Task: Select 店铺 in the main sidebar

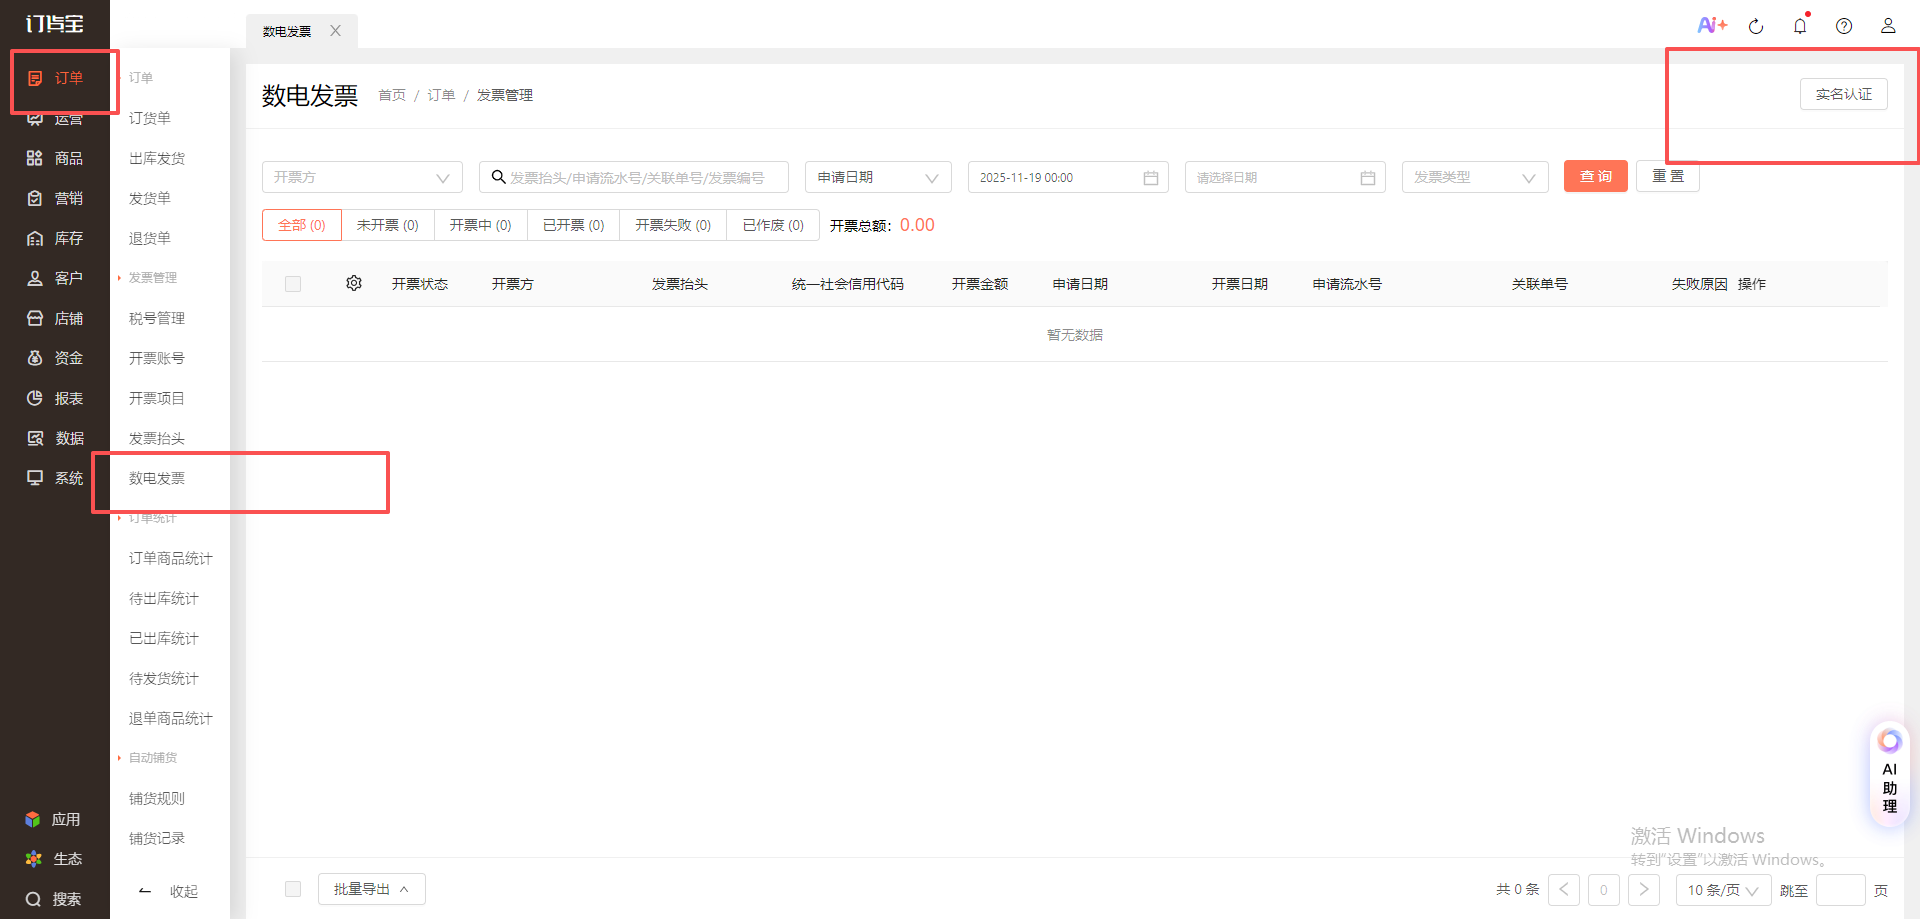Action: pyautogui.click(x=55, y=318)
